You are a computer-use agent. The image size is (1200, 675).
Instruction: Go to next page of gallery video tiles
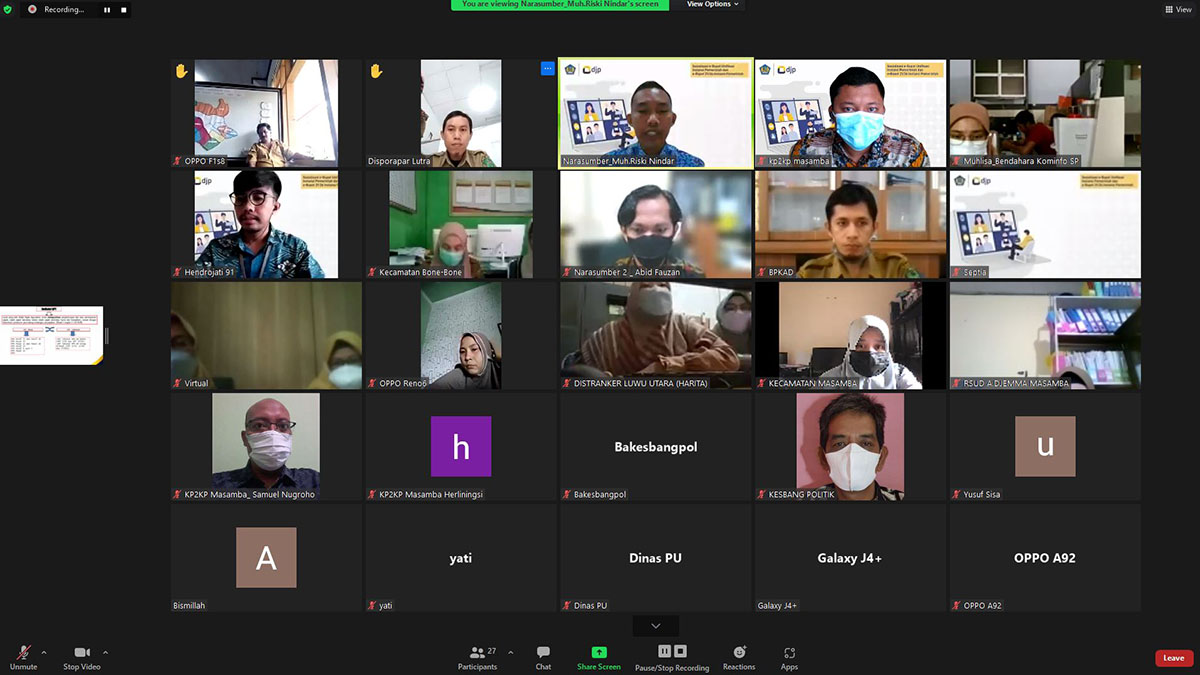656,626
